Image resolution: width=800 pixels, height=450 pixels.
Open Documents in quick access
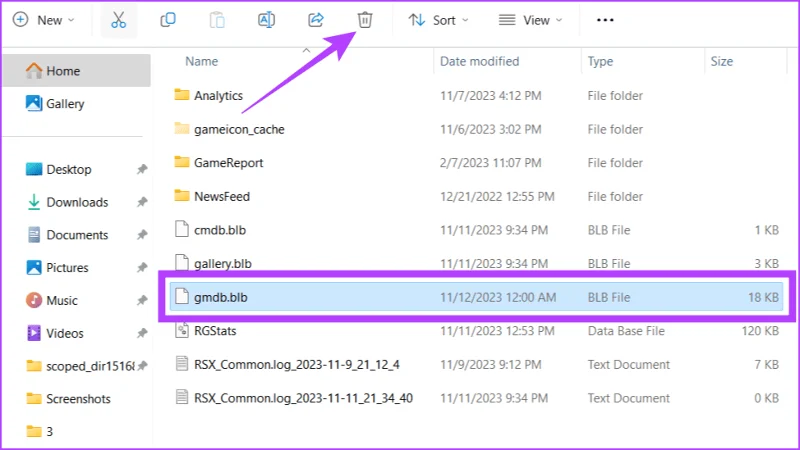[x=67, y=235]
